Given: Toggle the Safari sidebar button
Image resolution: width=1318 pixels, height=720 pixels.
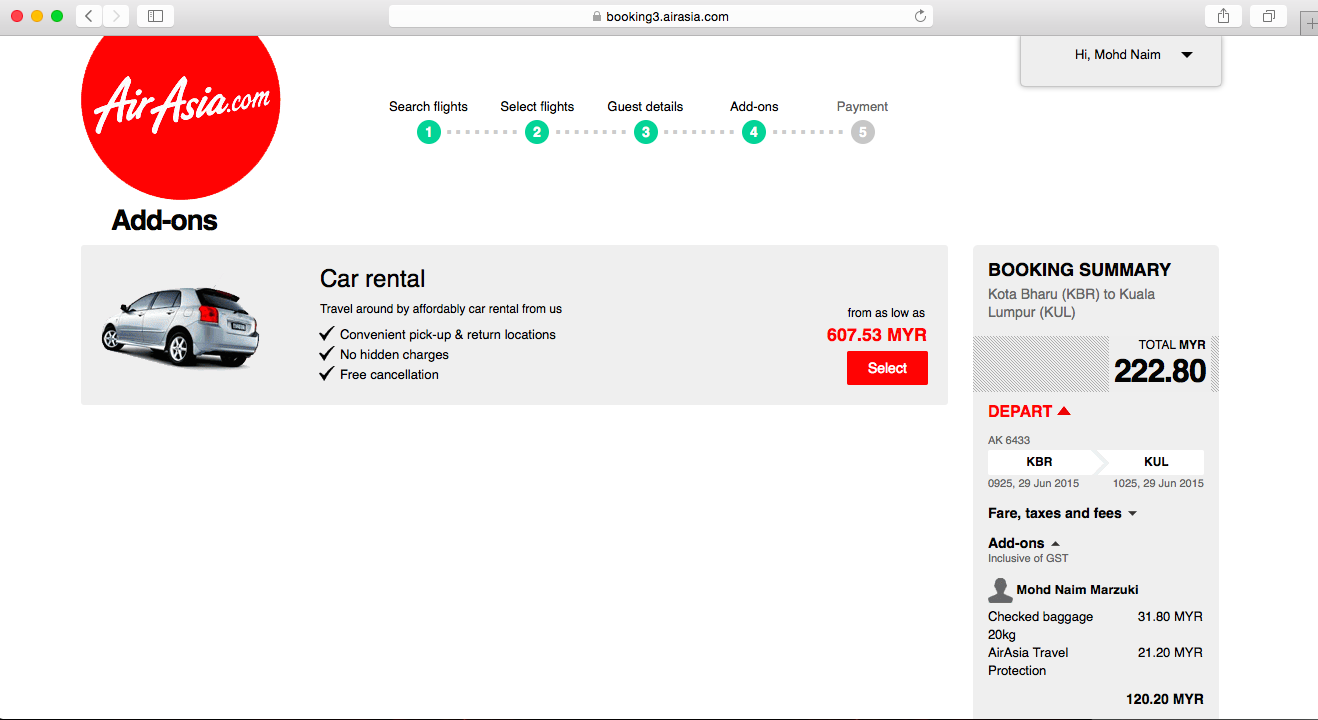Looking at the screenshot, I should pyautogui.click(x=155, y=16).
